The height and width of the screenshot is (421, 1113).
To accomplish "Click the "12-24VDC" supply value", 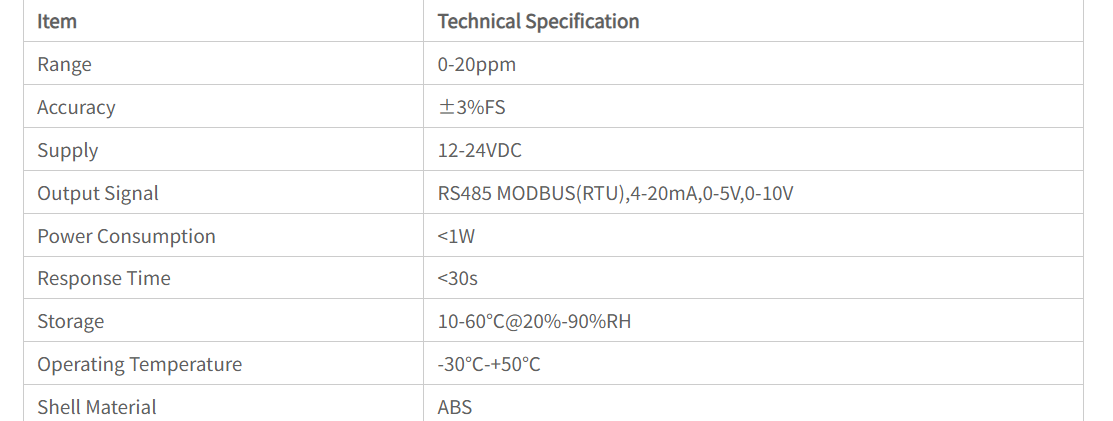I will (479, 150).
